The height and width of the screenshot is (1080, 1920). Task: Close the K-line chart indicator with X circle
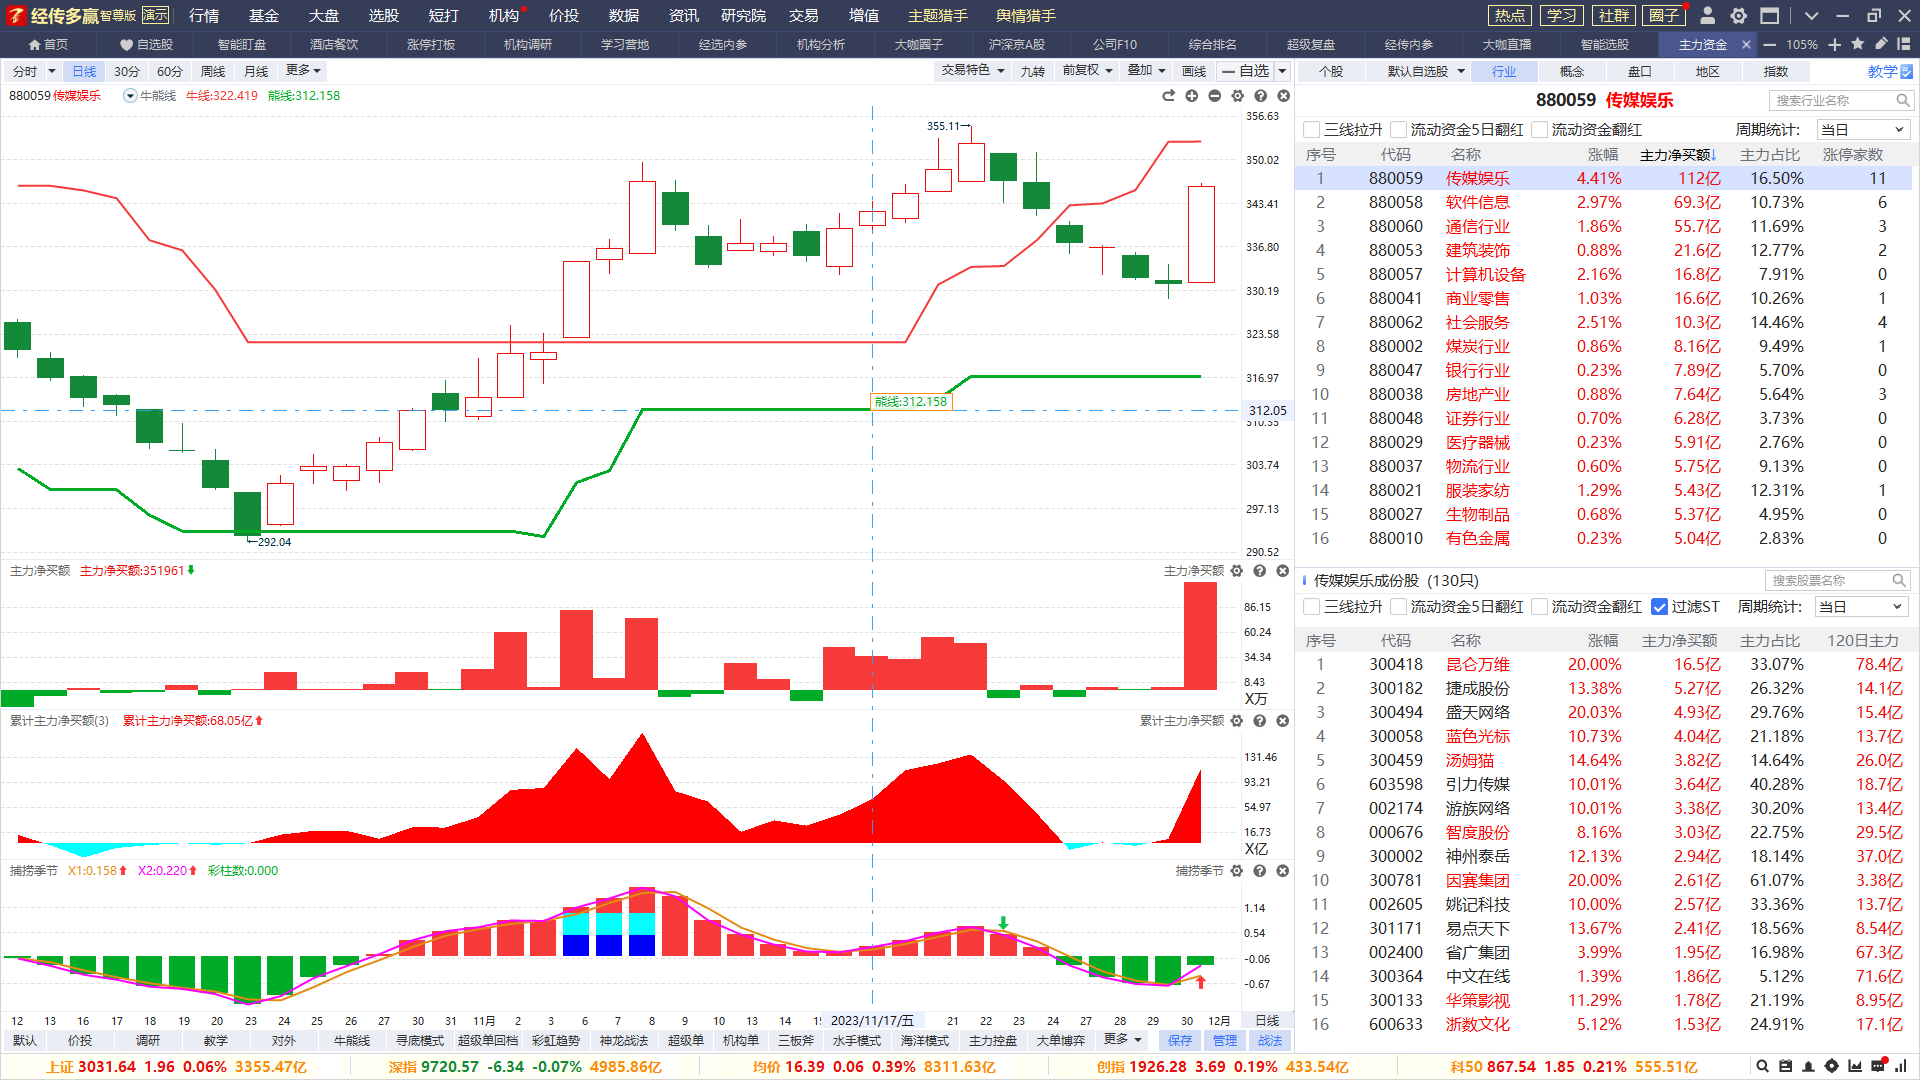(1284, 96)
